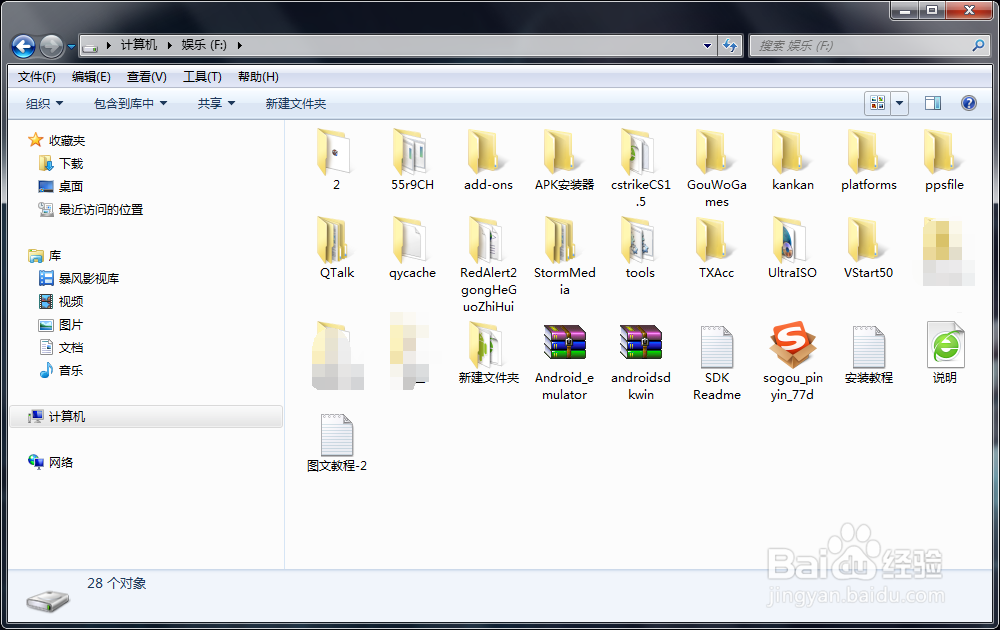Click the forward navigation arrow

(x=49, y=45)
